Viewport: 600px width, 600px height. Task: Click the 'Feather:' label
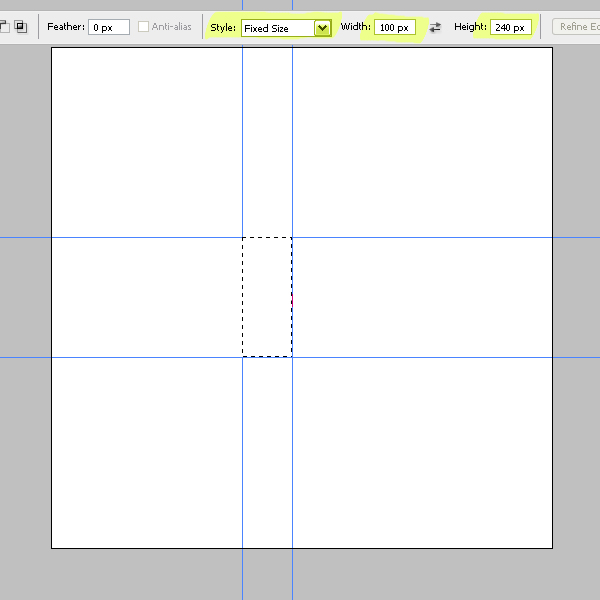pyautogui.click(x=66, y=27)
